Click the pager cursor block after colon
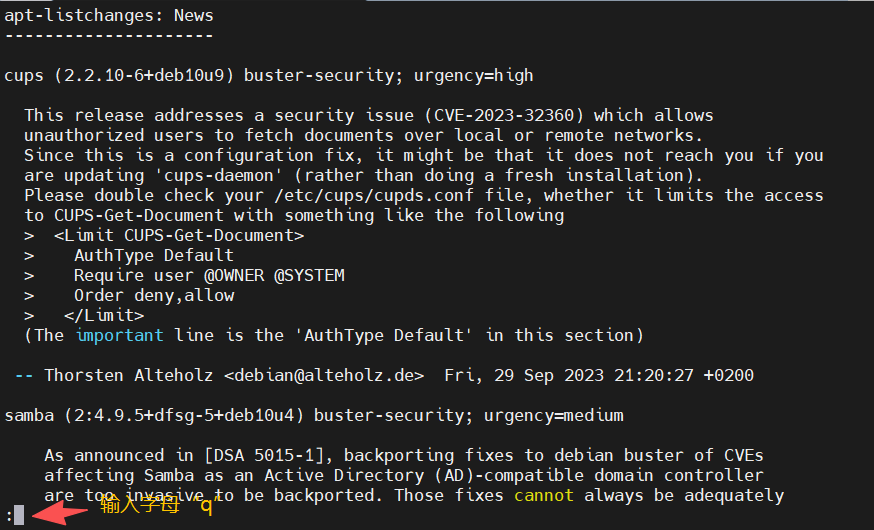The width and height of the screenshot is (874, 530). [x=19, y=515]
